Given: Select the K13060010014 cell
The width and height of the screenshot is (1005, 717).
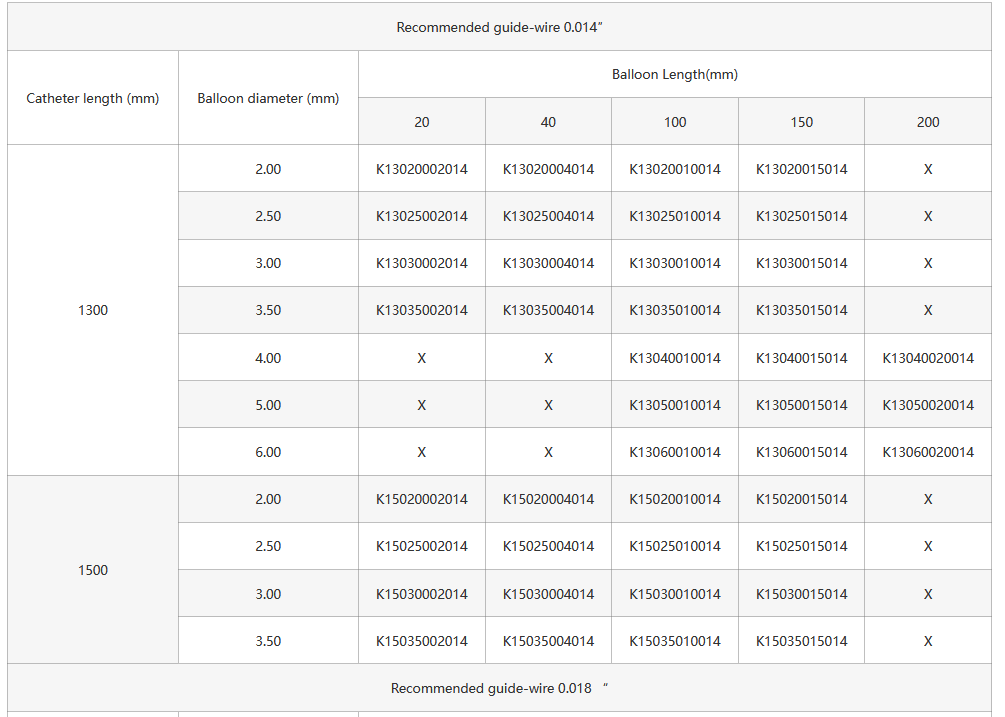Looking at the screenshot, I should point(674,452).
